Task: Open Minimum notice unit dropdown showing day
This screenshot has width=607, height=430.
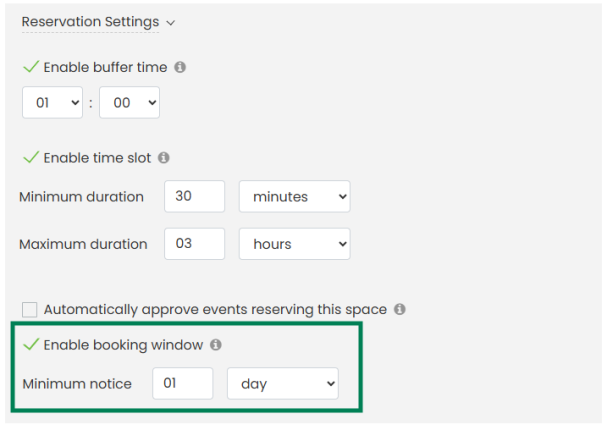Action: point(283,383)
